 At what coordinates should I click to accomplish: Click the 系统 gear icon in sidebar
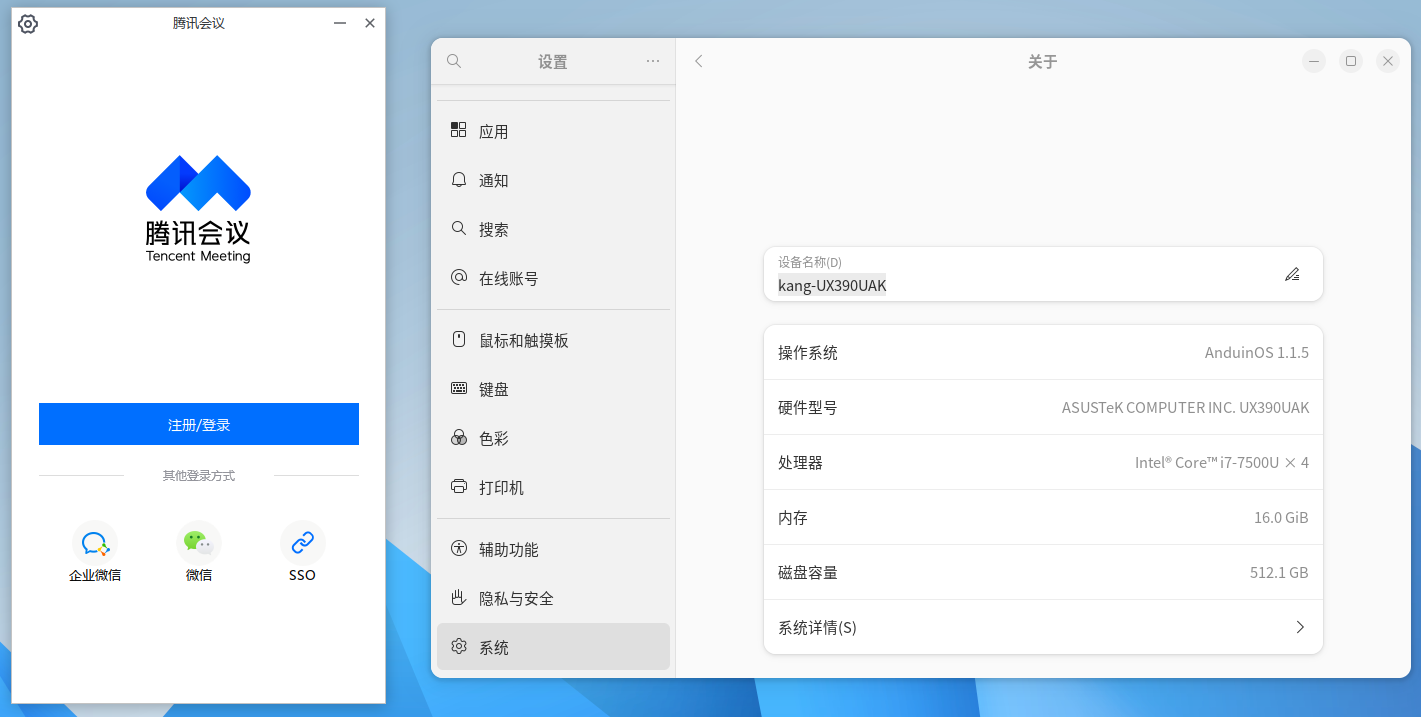[x=459, y=647]
